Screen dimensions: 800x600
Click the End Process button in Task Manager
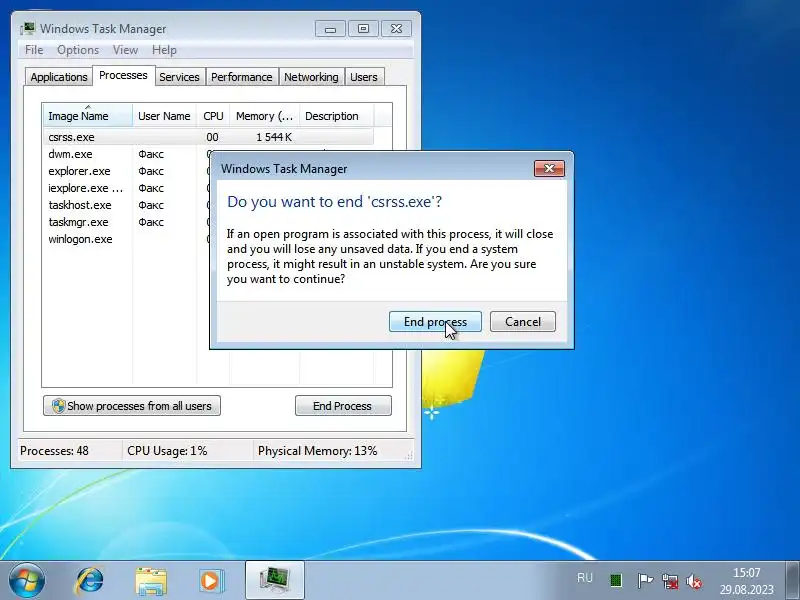point(343,406)
